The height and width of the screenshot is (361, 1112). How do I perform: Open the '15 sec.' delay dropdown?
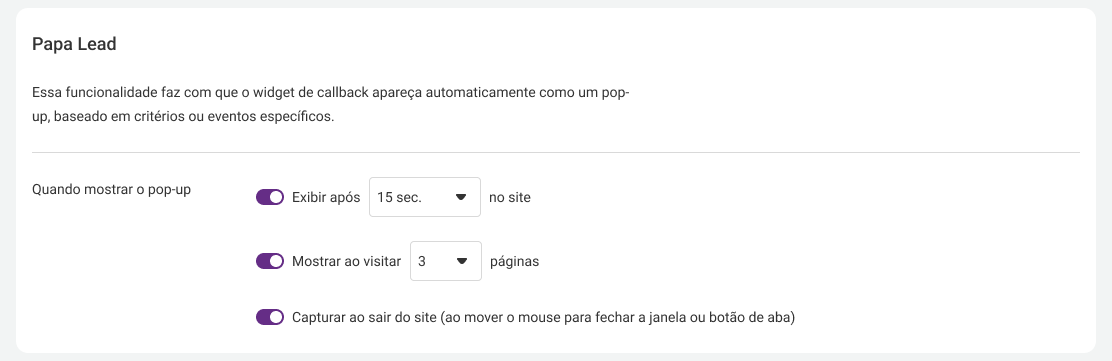point(425,197)
